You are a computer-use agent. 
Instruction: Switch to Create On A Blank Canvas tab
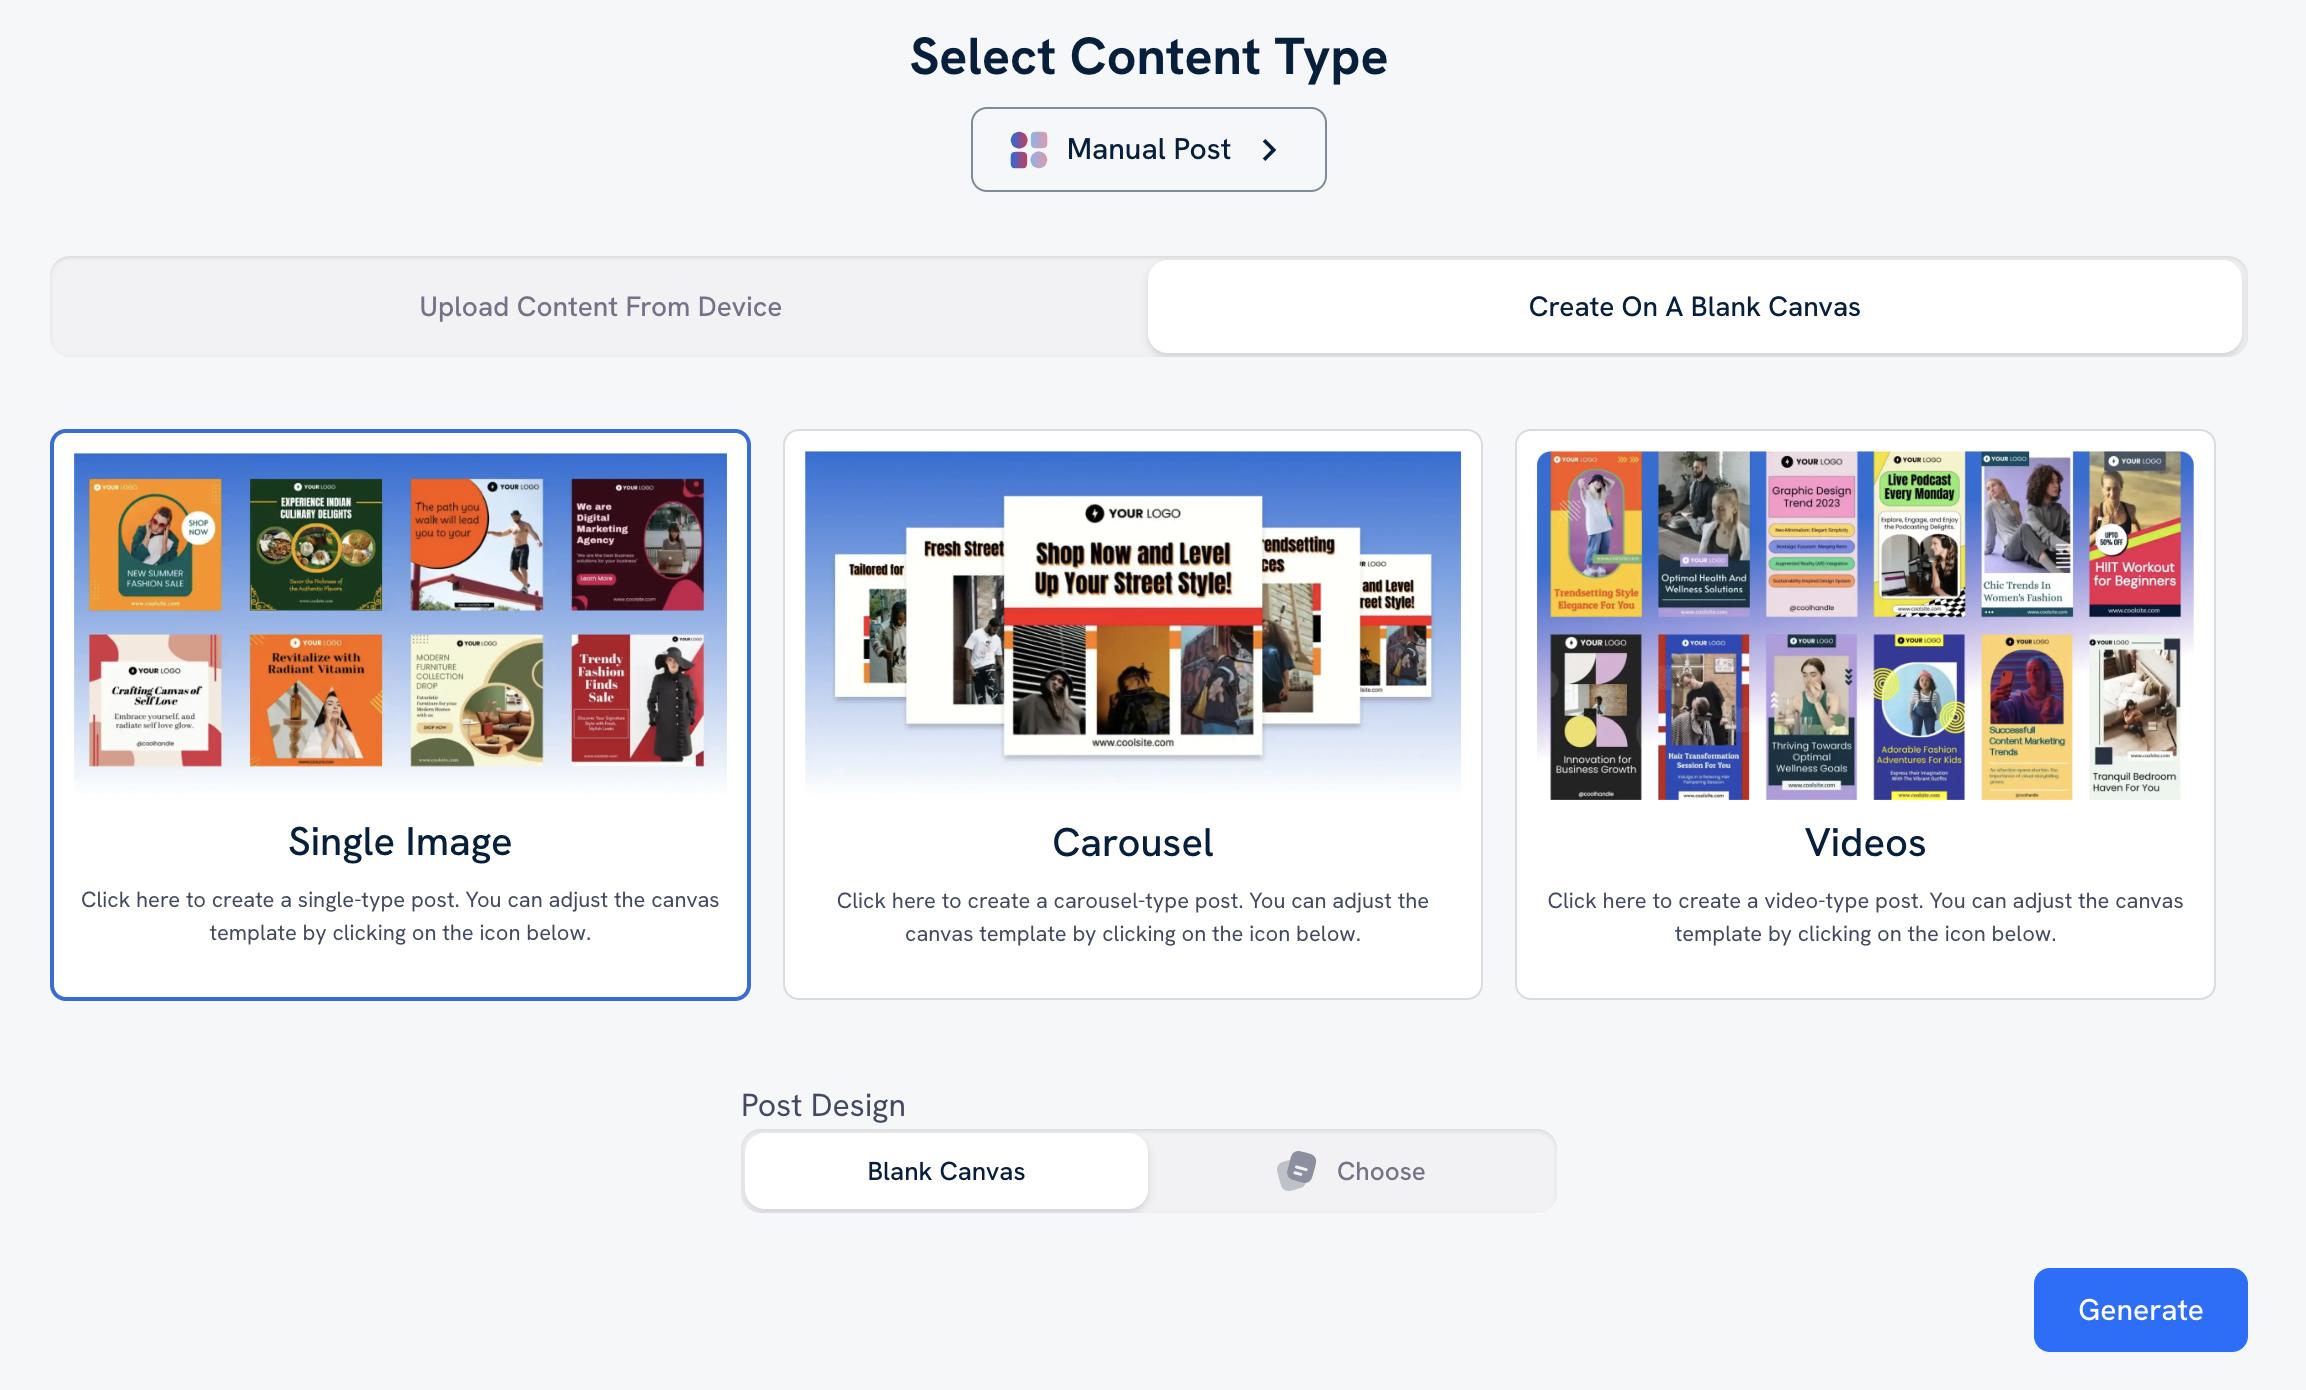[1693, 306]
